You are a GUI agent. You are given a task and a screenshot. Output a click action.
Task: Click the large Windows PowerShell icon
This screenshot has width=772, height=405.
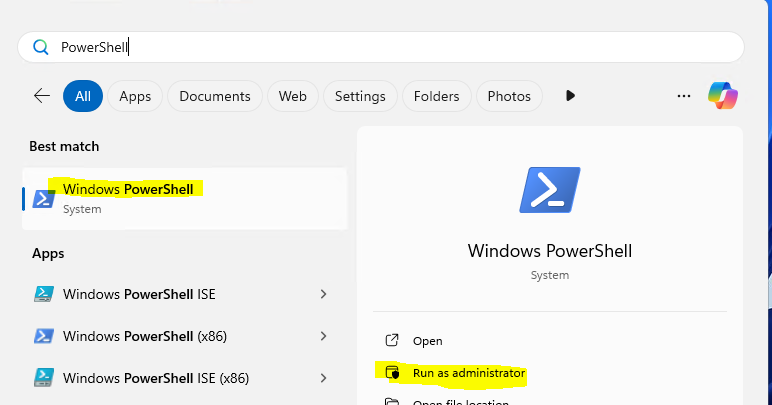(x=549, y=190)
